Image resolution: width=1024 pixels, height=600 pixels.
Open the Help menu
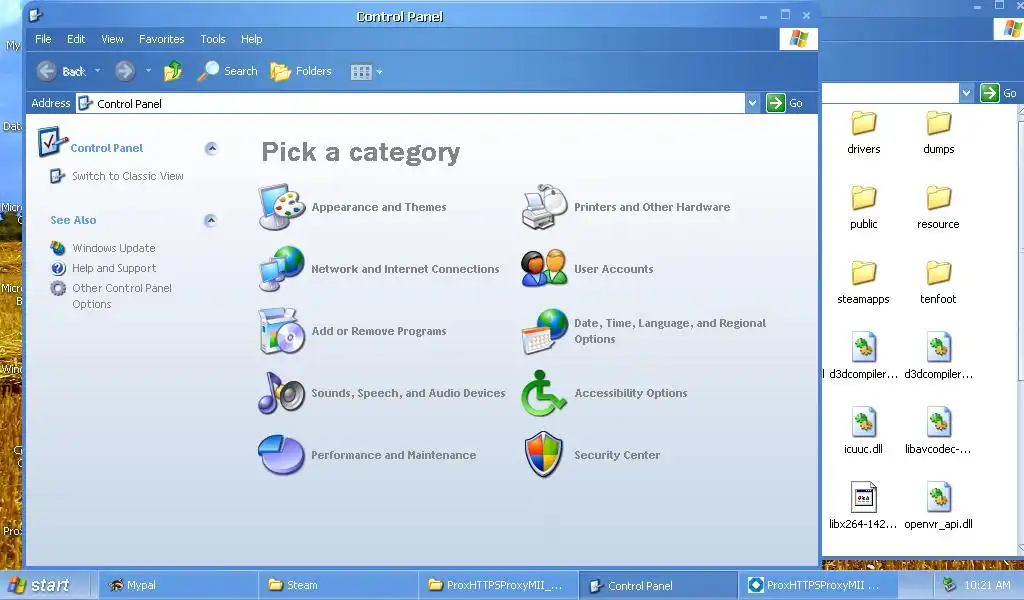click(x=251, y=39)
